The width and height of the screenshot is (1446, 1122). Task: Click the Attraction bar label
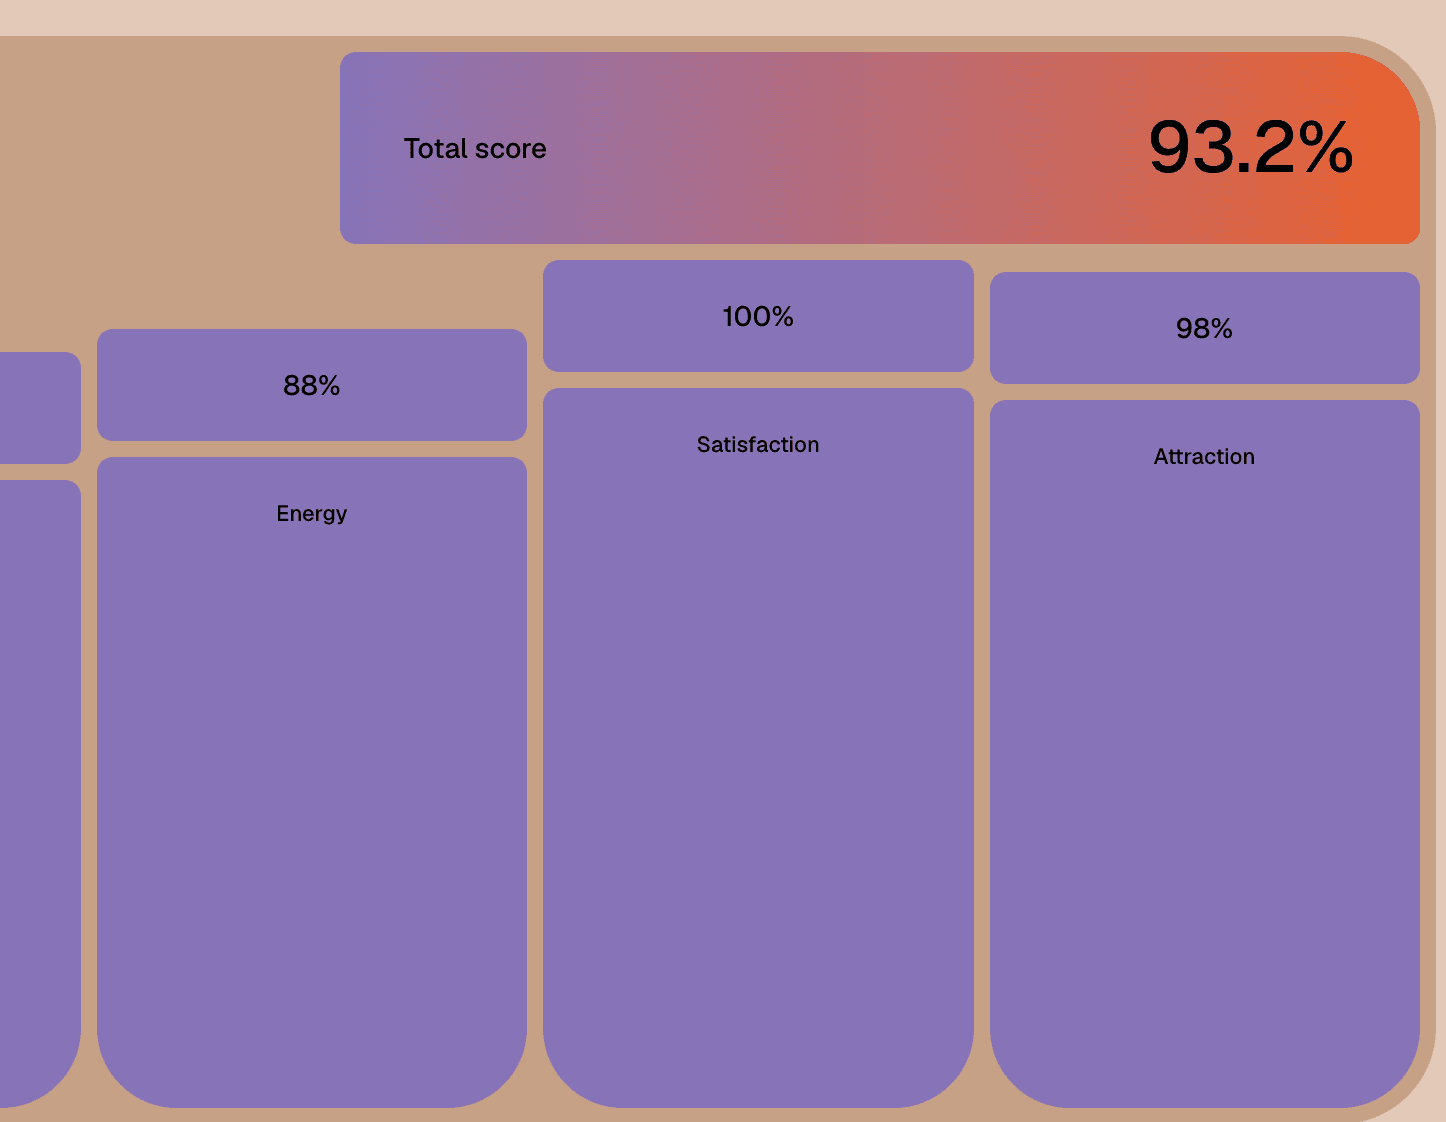(x=1204, y=457)
